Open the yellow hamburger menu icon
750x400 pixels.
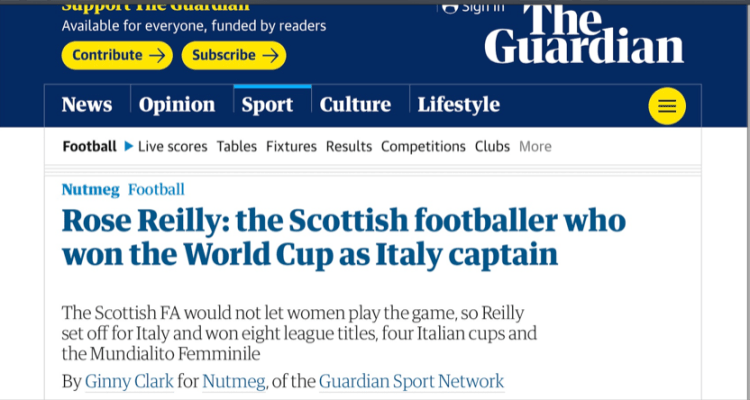(x=667, y=106)
